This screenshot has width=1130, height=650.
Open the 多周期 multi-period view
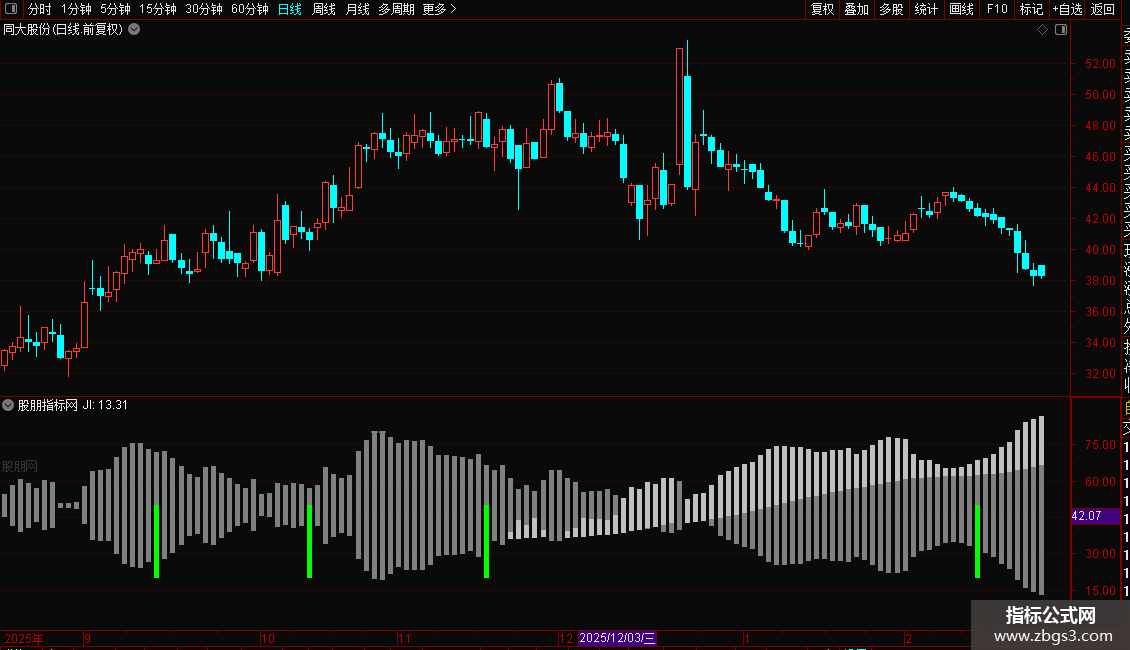pyautogui.click(x=396, y=9)
